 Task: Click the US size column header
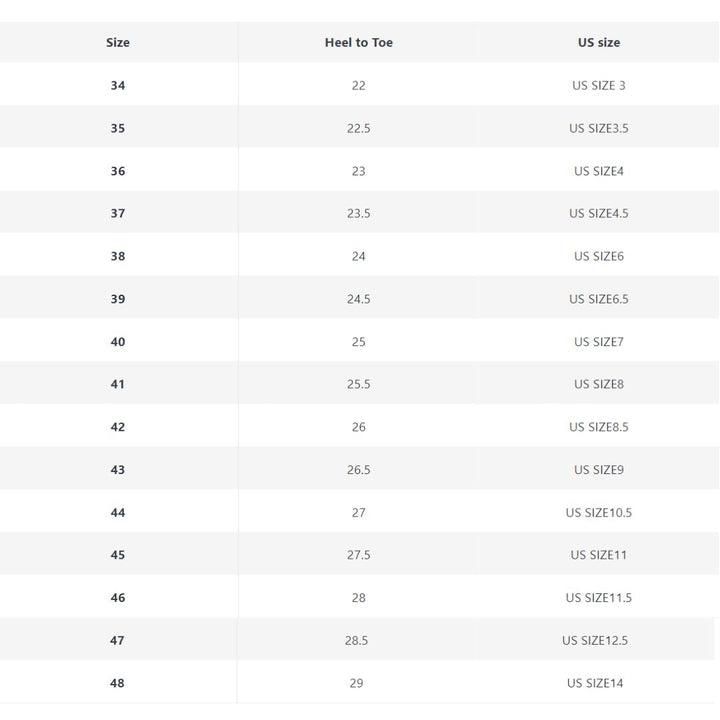[x=598, y=43]
